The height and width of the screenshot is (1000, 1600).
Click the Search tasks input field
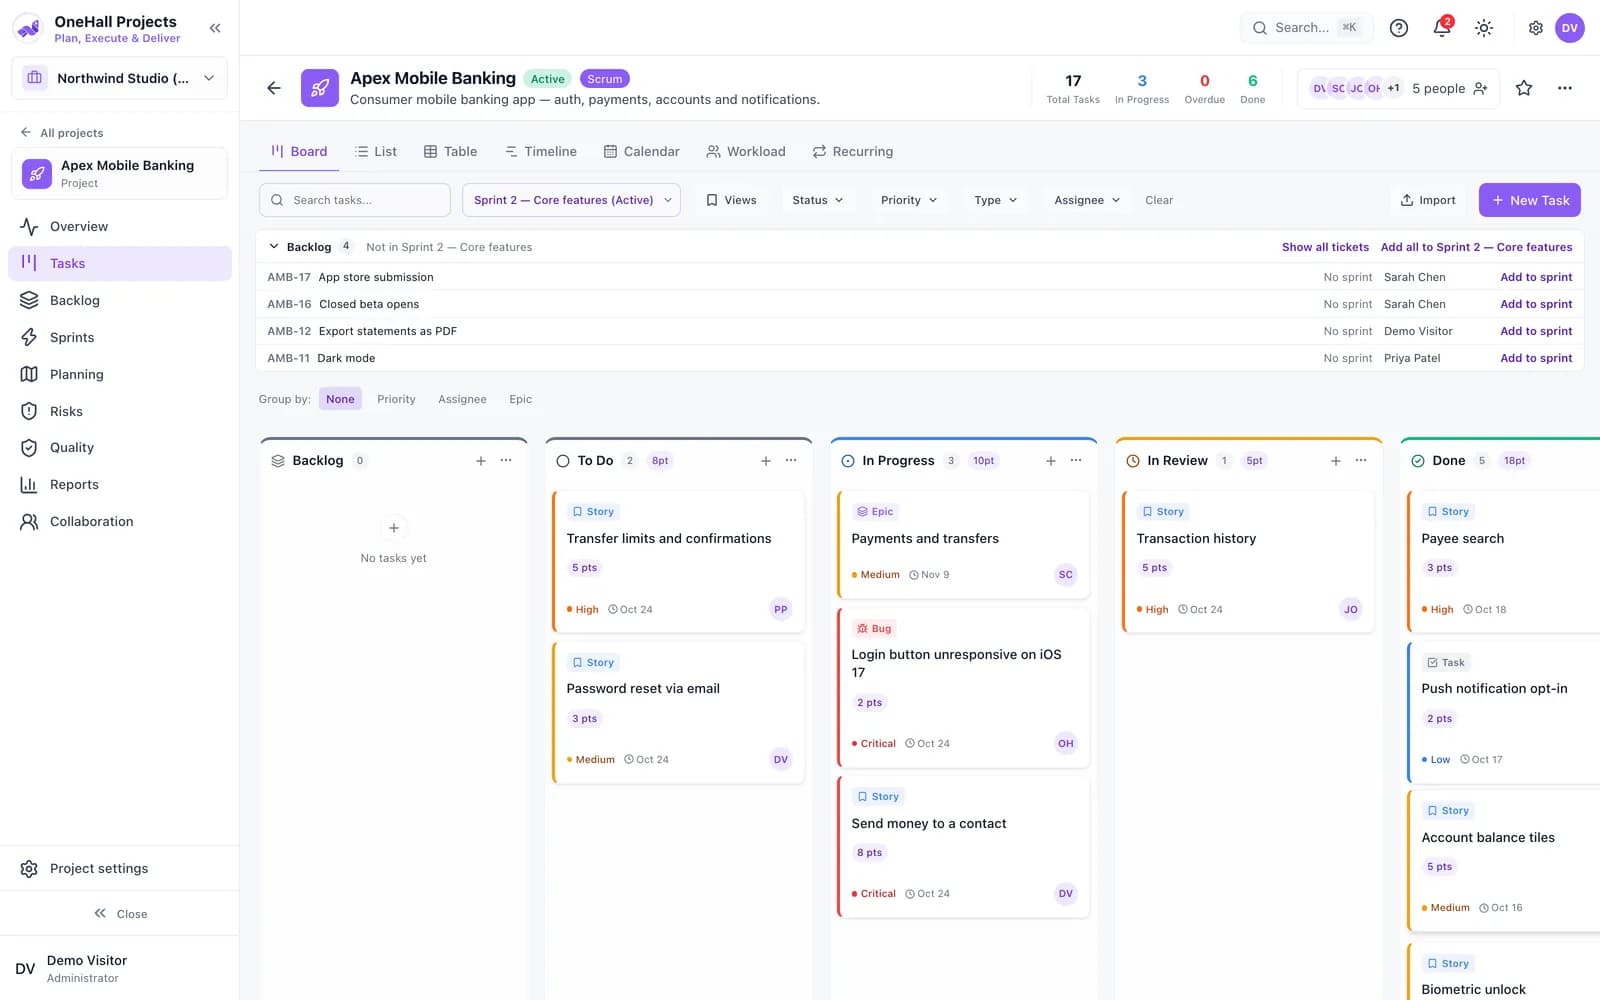point(355,200)
